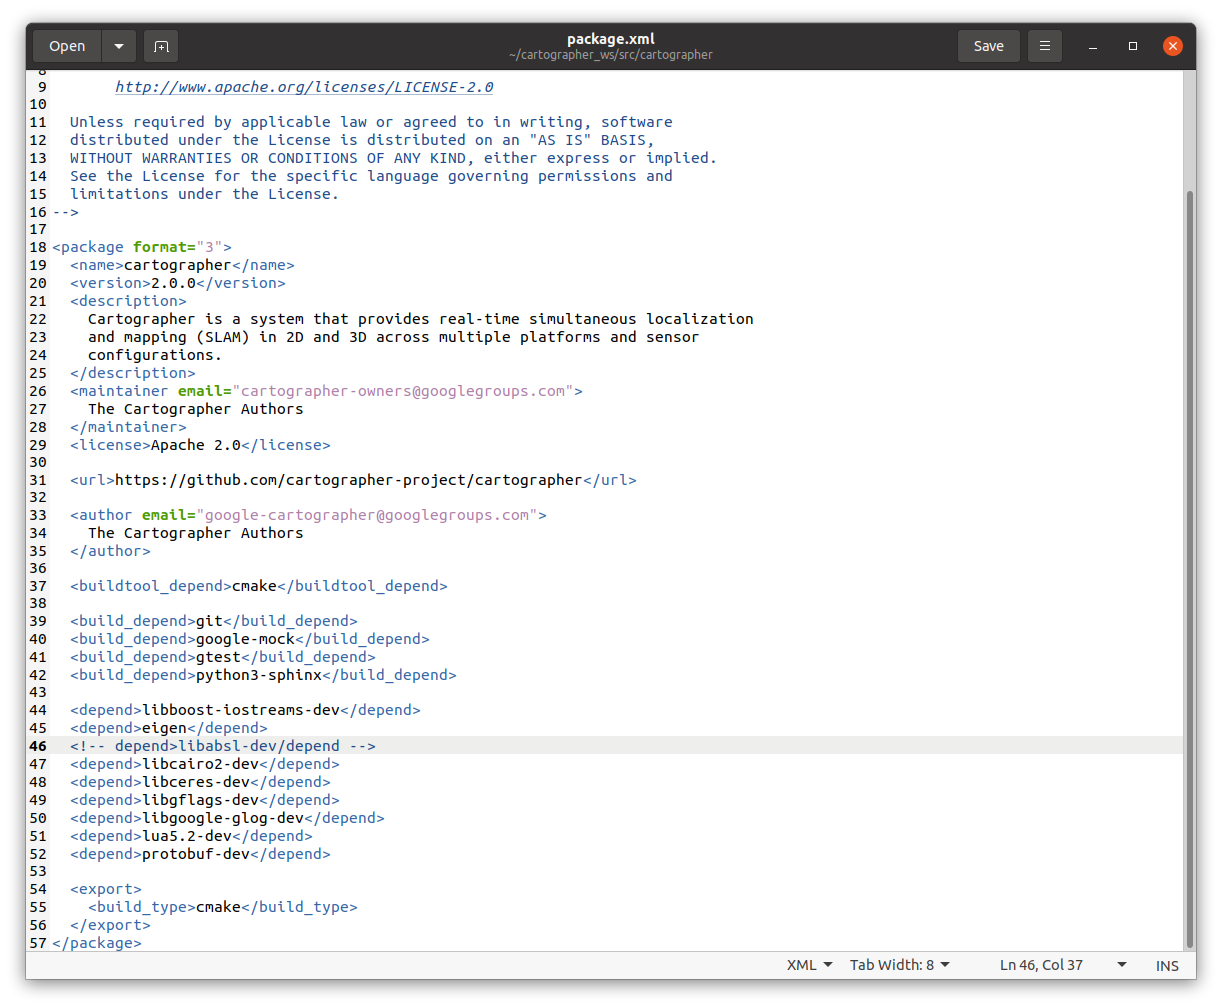This screenshot has height=1008, width=1222.
Task: Maximize the gedit window
Action: pos(1133,46)
